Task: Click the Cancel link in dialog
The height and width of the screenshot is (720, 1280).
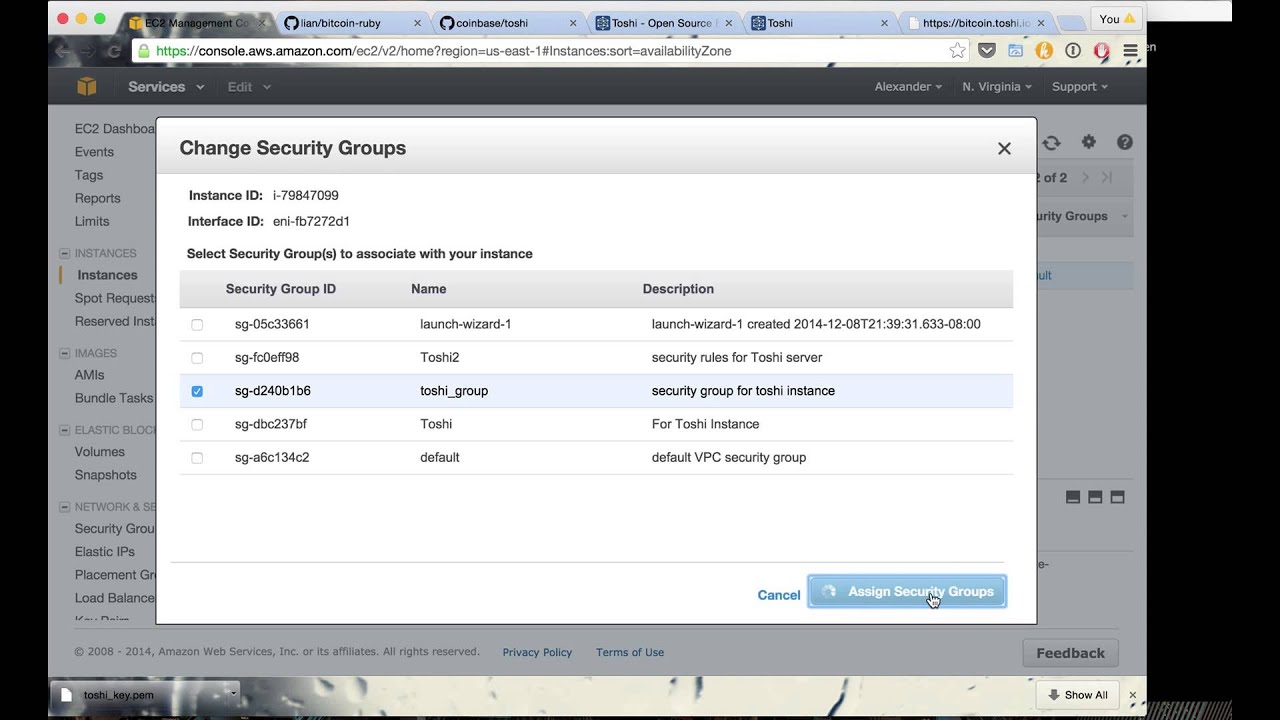Action: point(778,595)
